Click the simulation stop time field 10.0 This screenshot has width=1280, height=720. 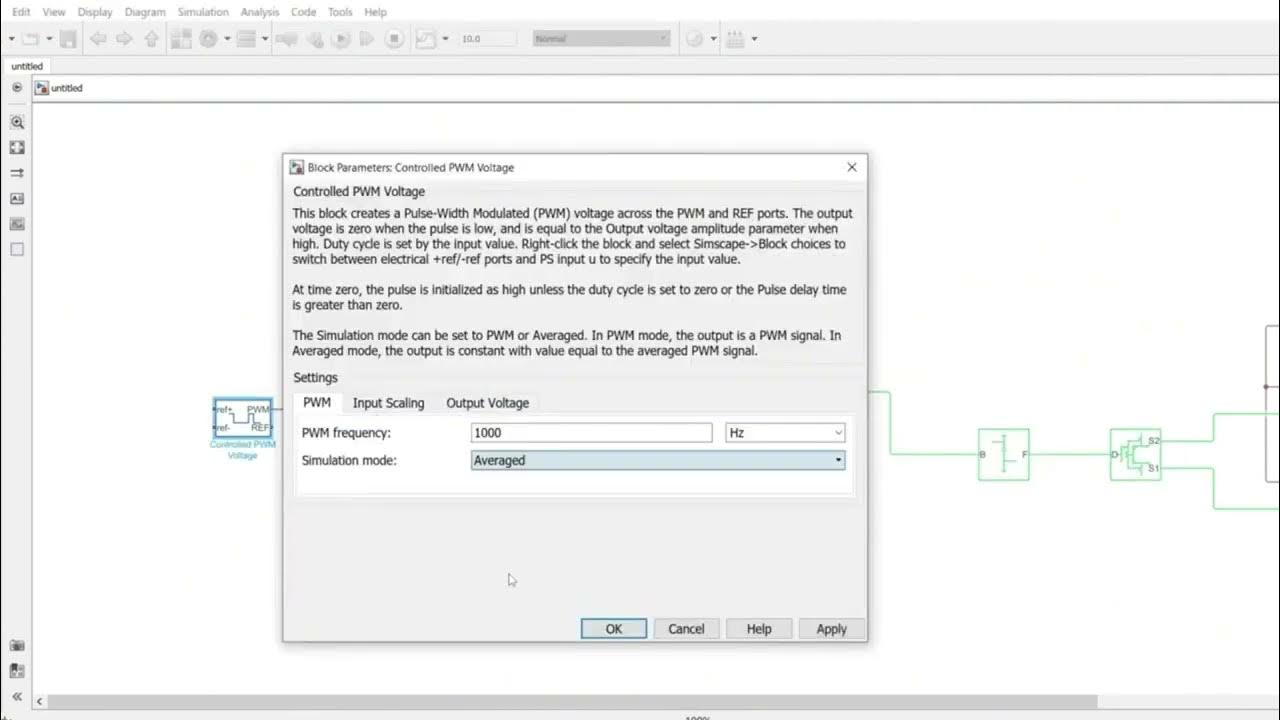[x=487, y=39]
